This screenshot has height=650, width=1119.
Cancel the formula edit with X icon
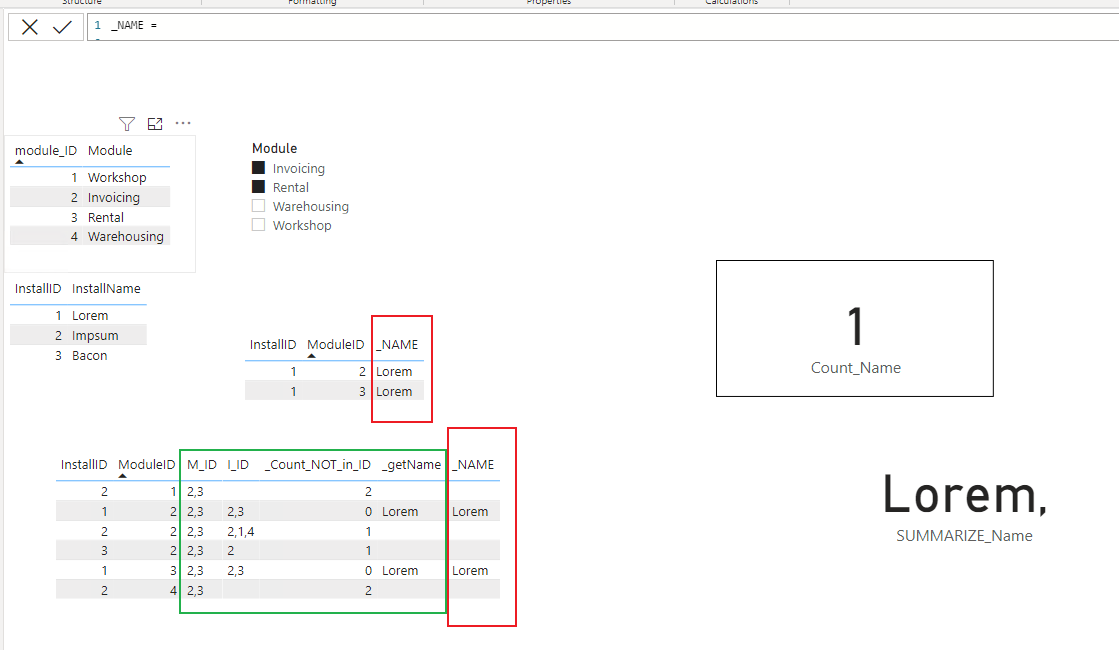(x=29, y=27)
